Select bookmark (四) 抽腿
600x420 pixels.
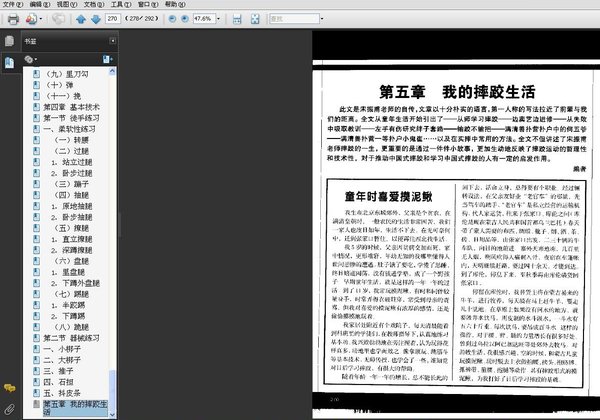click(71, 195)
